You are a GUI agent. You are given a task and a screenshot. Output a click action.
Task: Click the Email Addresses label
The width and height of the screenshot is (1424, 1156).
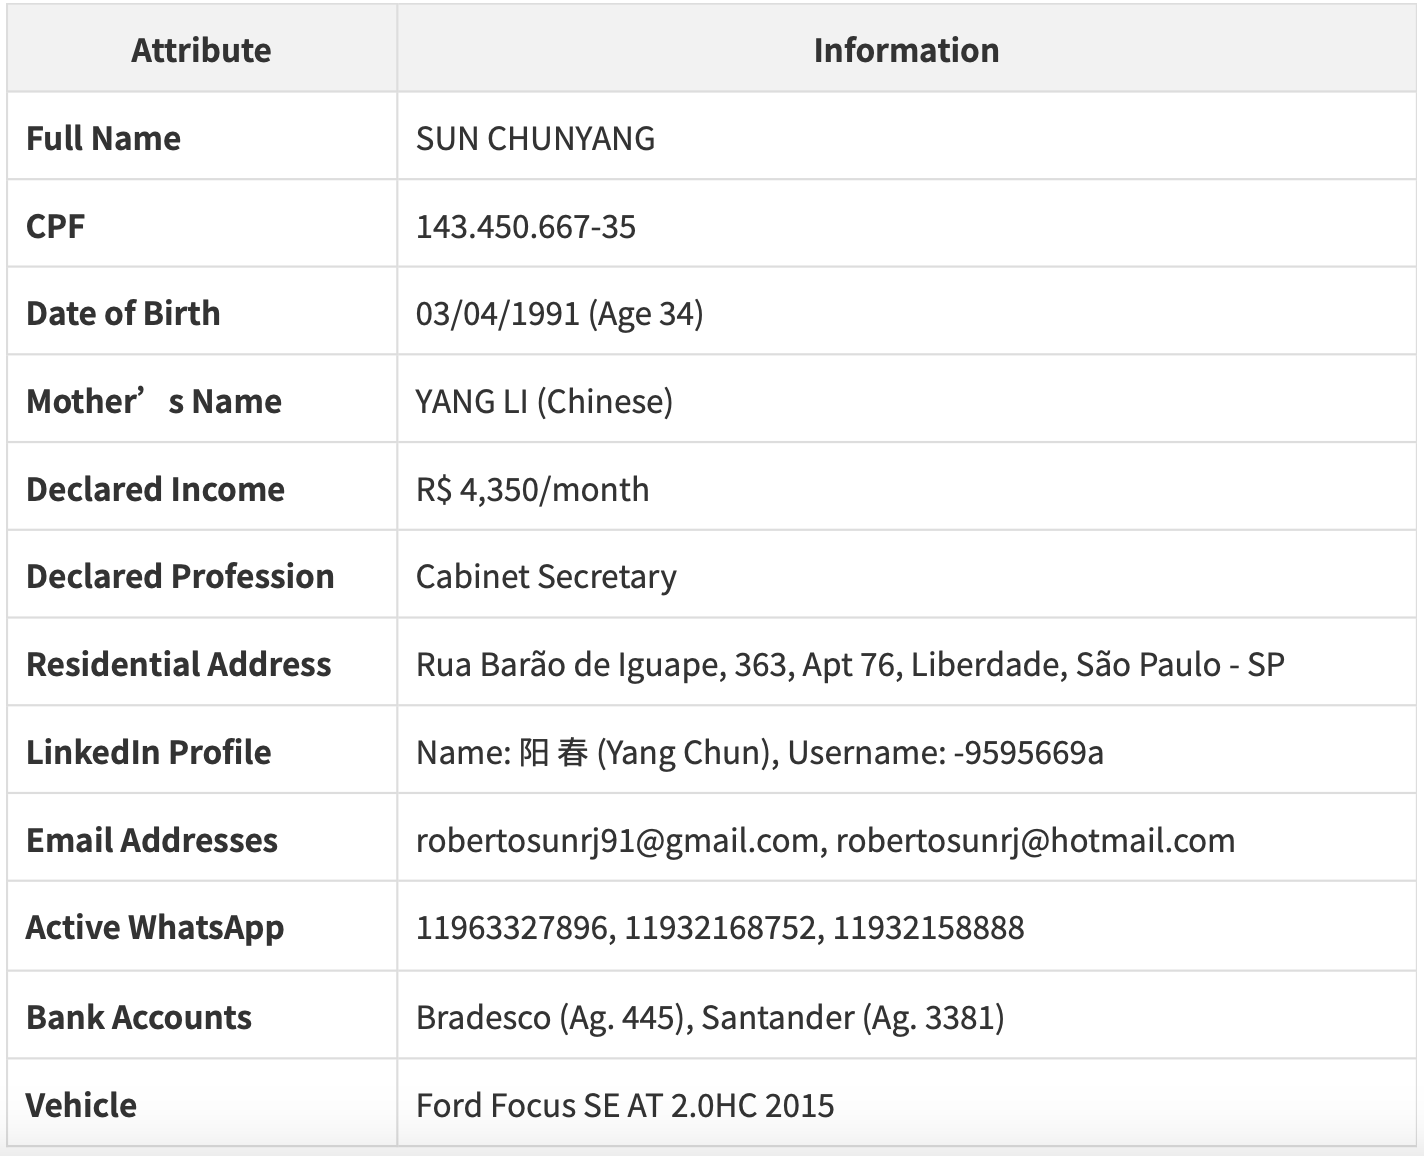point(152,840)
